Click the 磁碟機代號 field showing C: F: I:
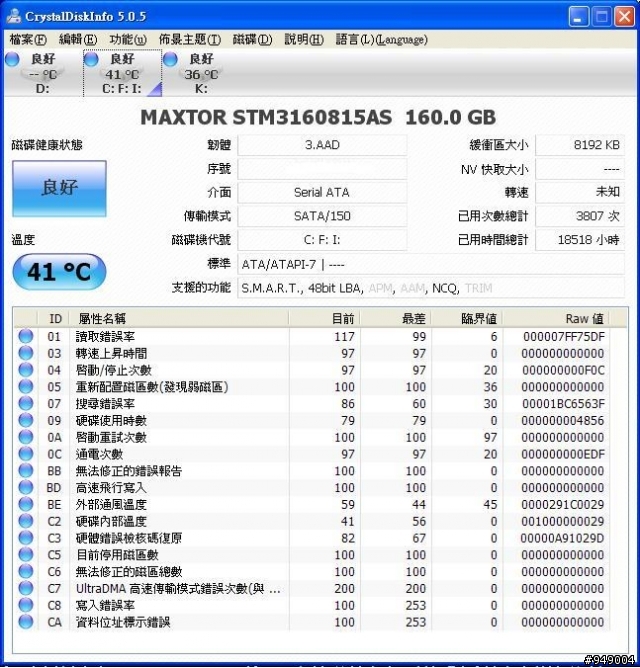 point(322,240)
